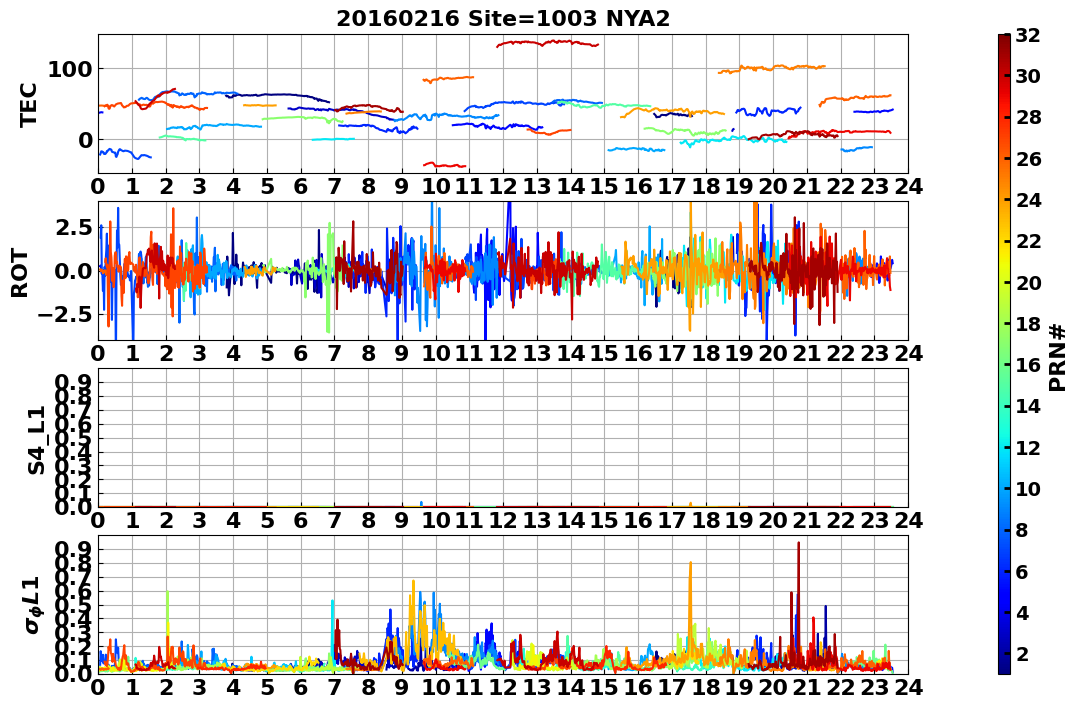Click hour 20 tick under the S4_L1 panel
Viewport: 1077px width, 709px height.
[773, 521]
